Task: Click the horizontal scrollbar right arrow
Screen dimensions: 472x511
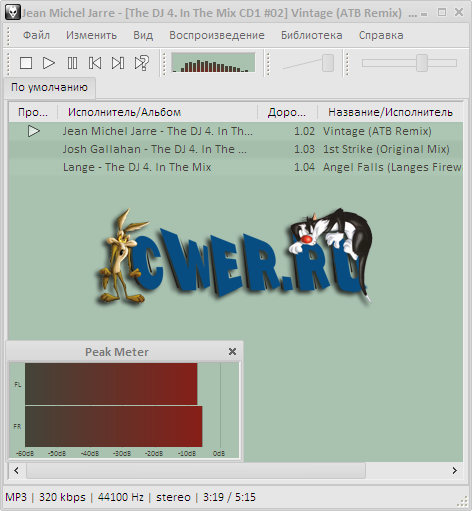Action: (x=455, y=470)
